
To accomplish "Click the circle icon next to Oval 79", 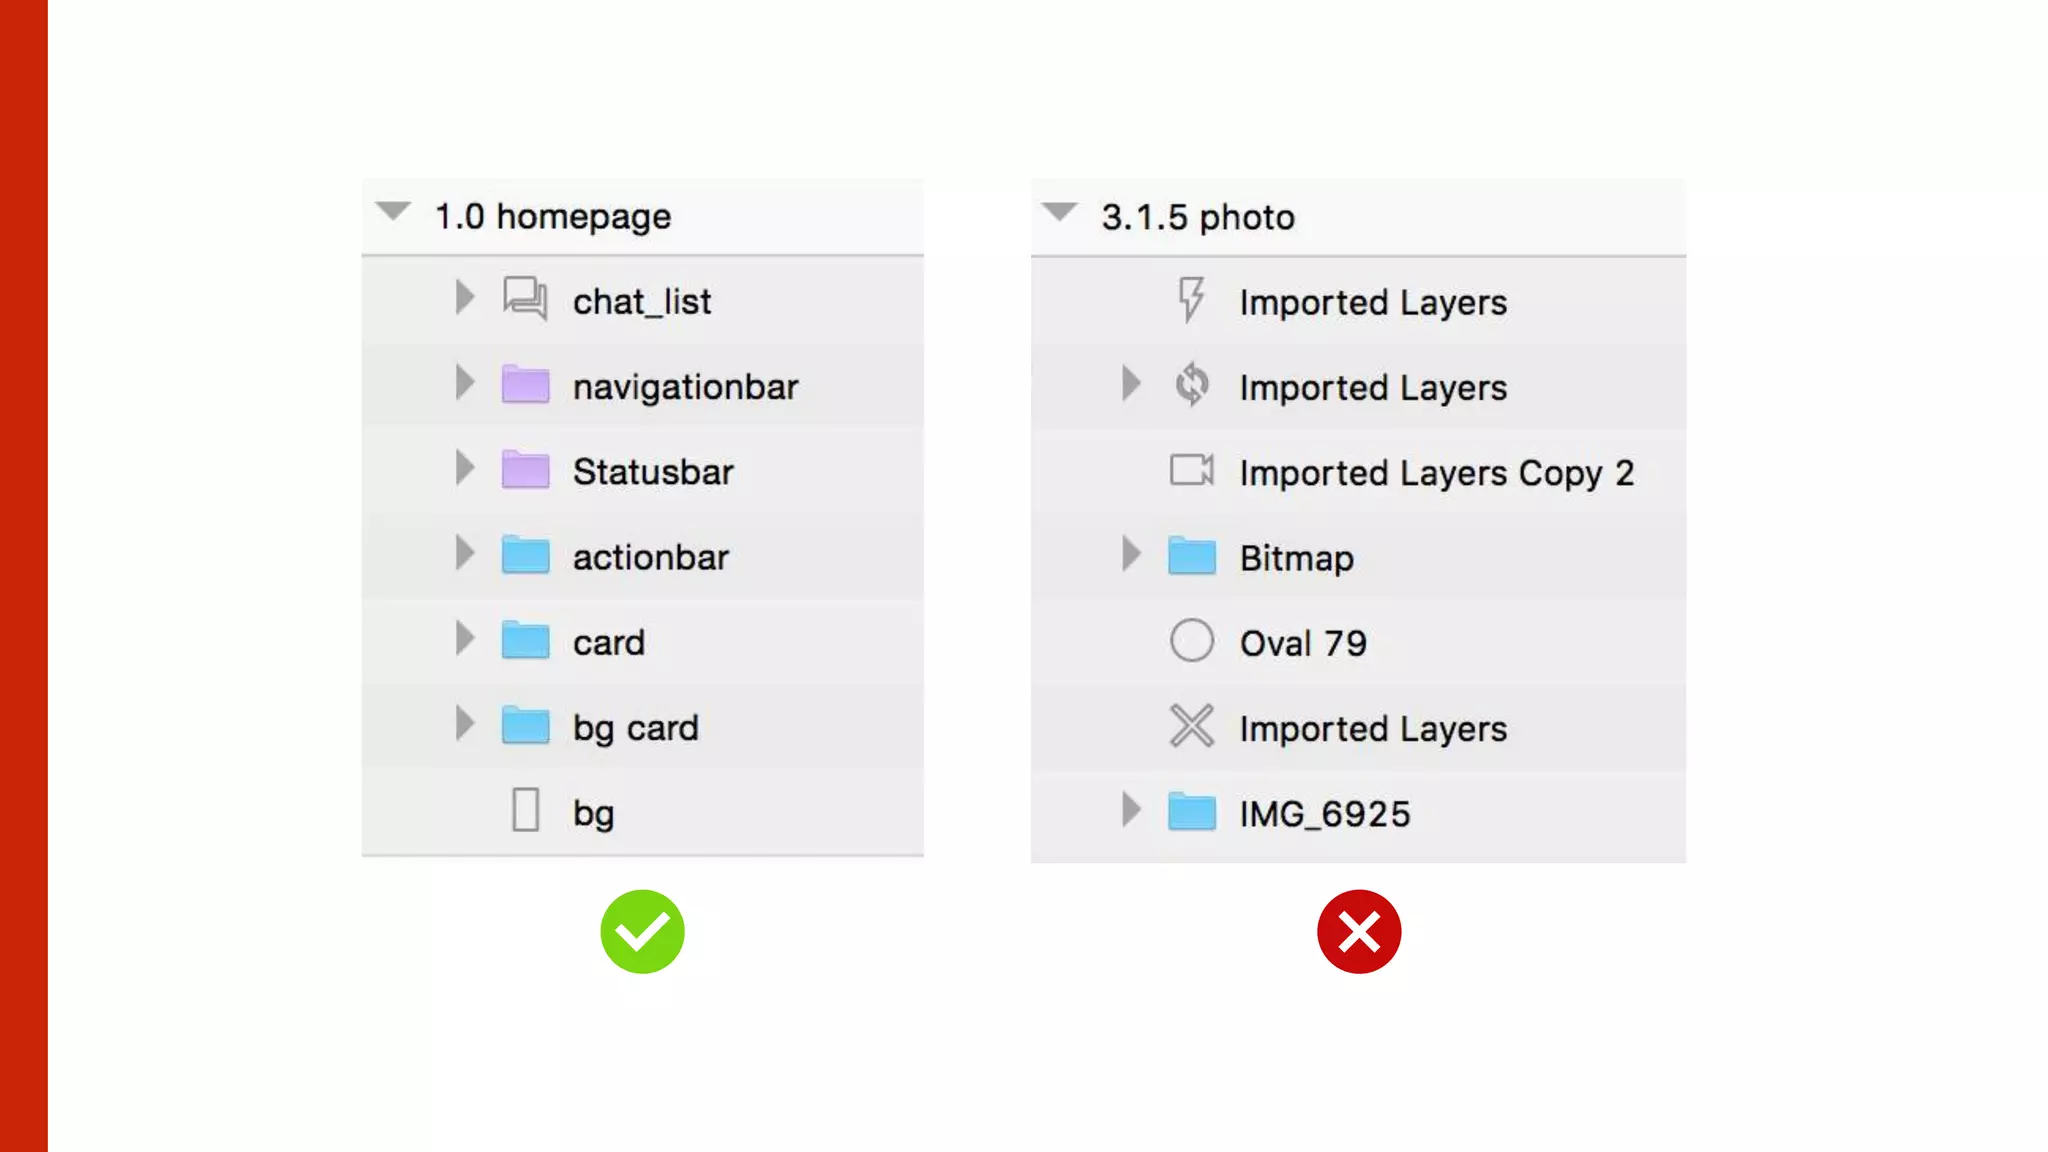I will point(1191,641).
